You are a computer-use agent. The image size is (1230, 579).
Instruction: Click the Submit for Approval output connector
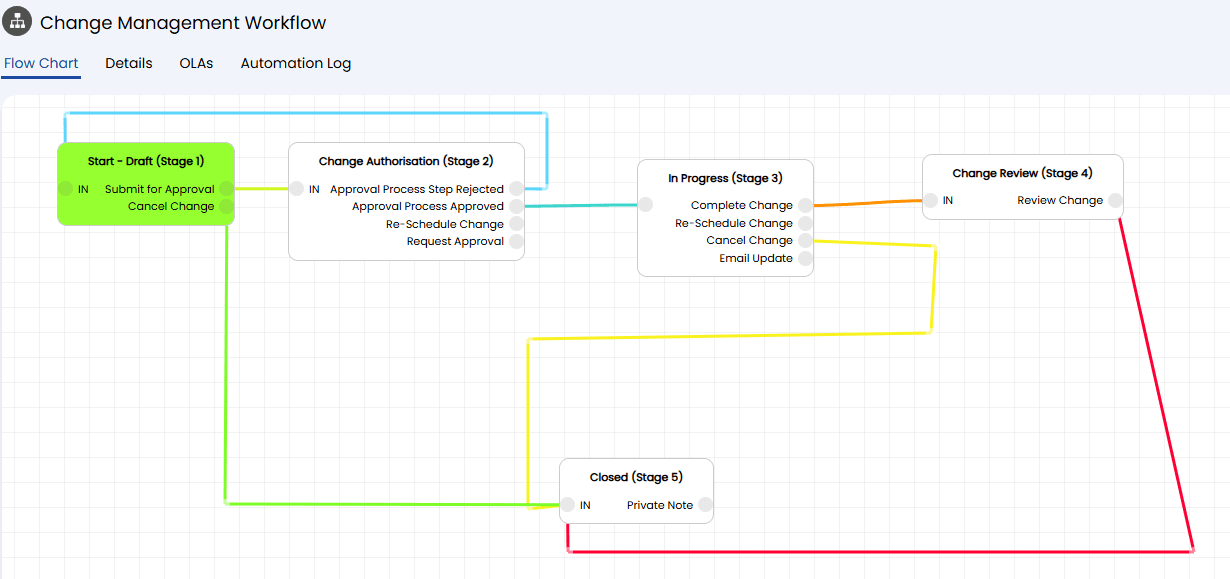(227, 188)
